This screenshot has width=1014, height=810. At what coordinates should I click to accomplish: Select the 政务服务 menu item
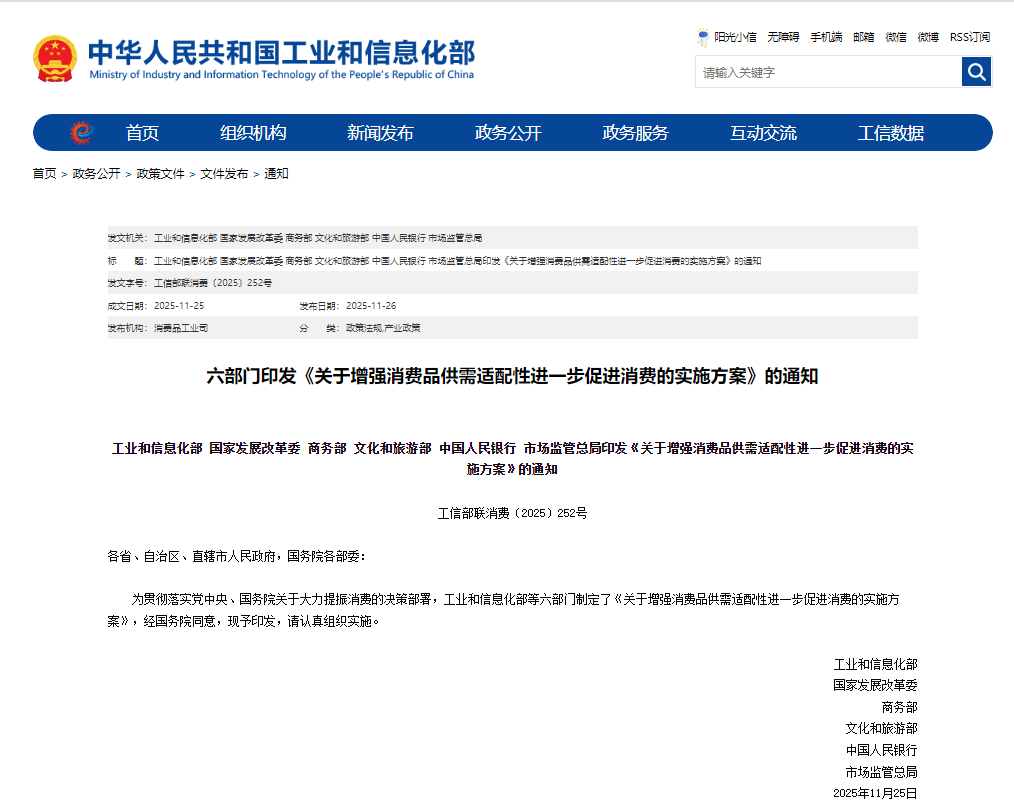point(635,133)
